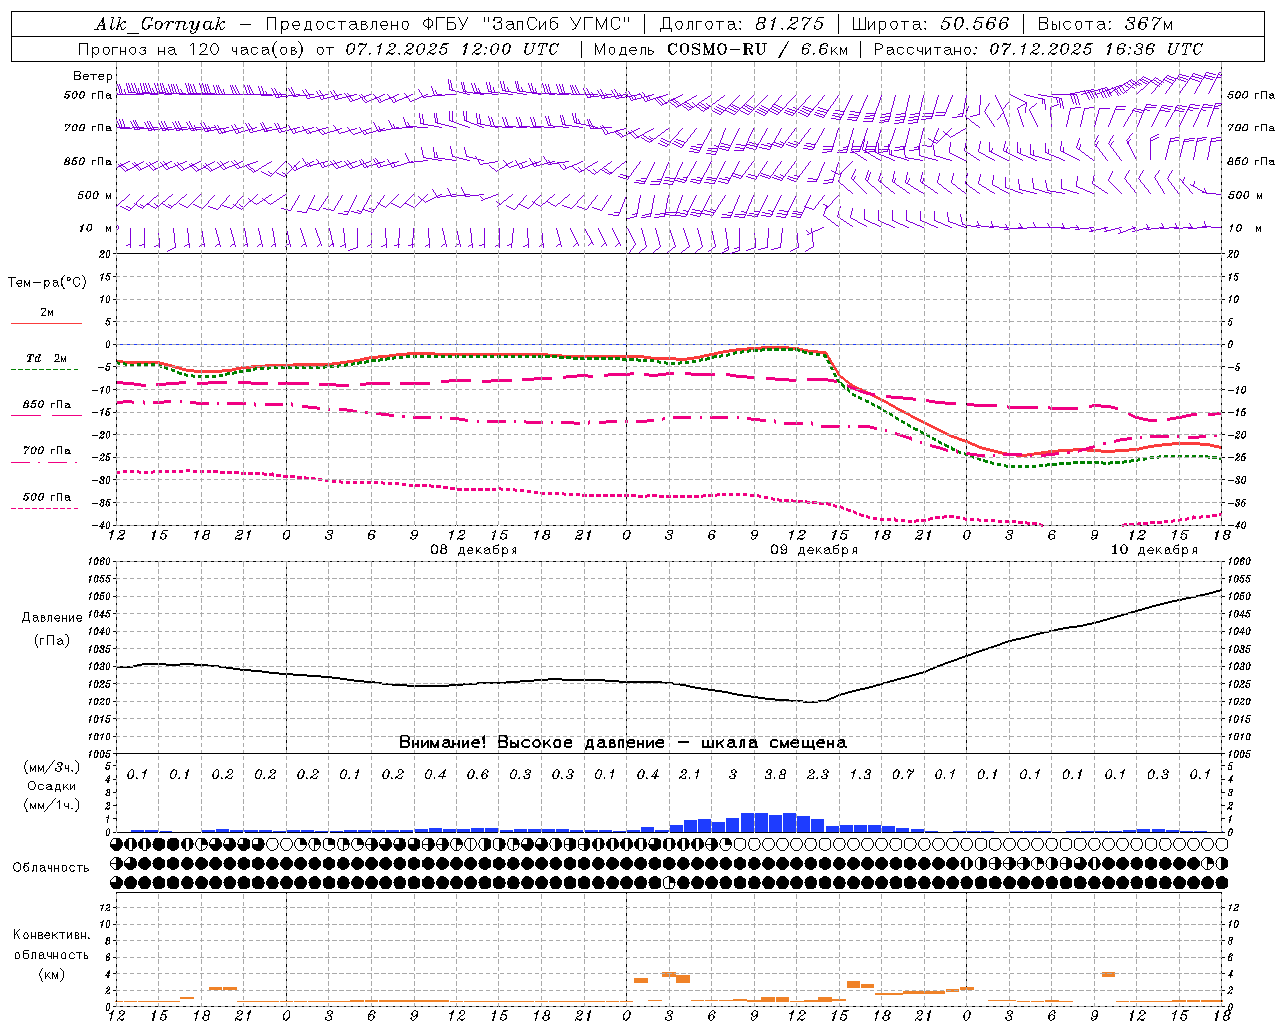Click the Широта: 50.566 value
Viewport: 1280px width, 1024px height.
coord(930,24)
